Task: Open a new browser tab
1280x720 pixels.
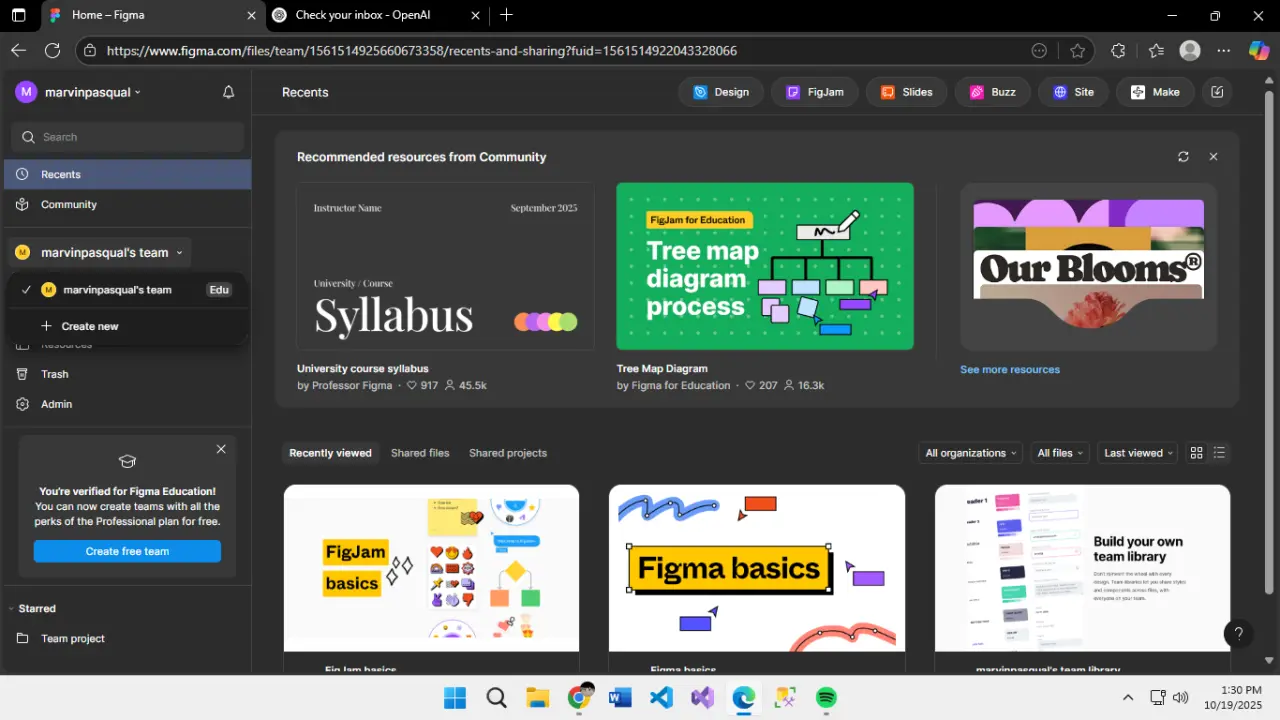Action: (x=506, y=15)
